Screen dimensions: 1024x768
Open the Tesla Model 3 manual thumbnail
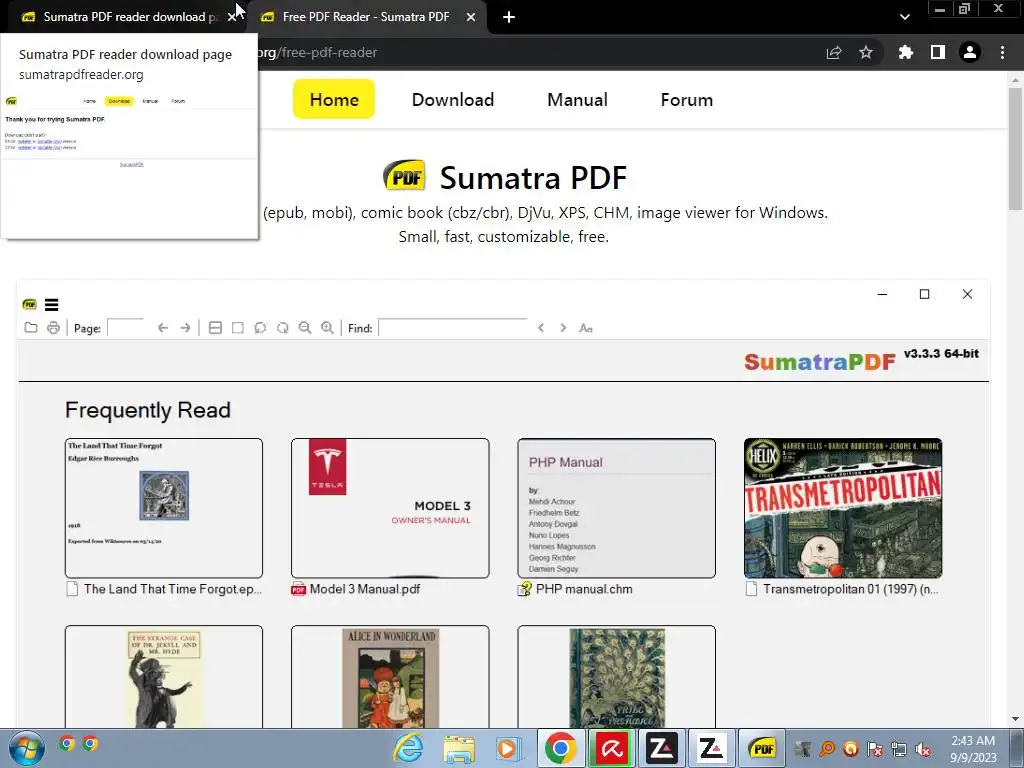(x=390, y=508)
